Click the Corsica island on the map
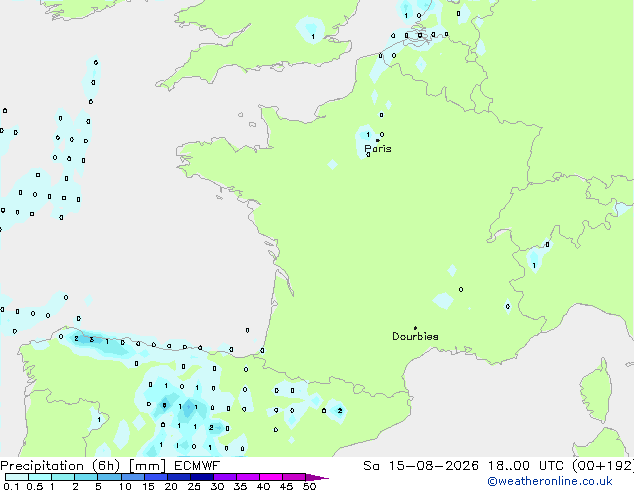 click(x=596, y=391)
